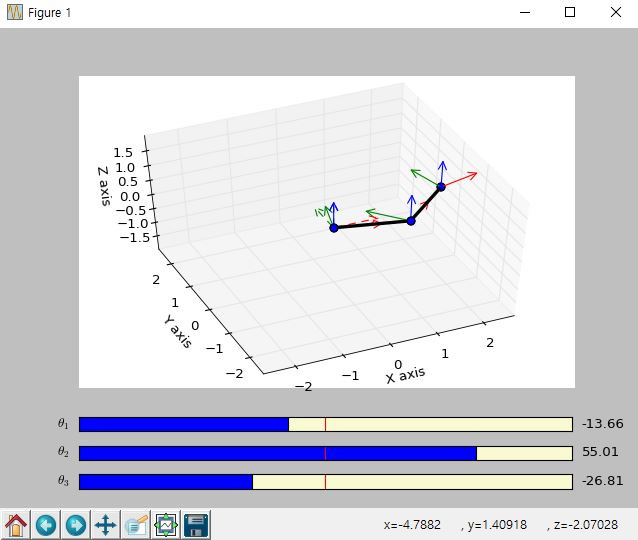This screenshot has height=540, width=638.
Task: Click the θ1 value -13.66
Action: 603,424
